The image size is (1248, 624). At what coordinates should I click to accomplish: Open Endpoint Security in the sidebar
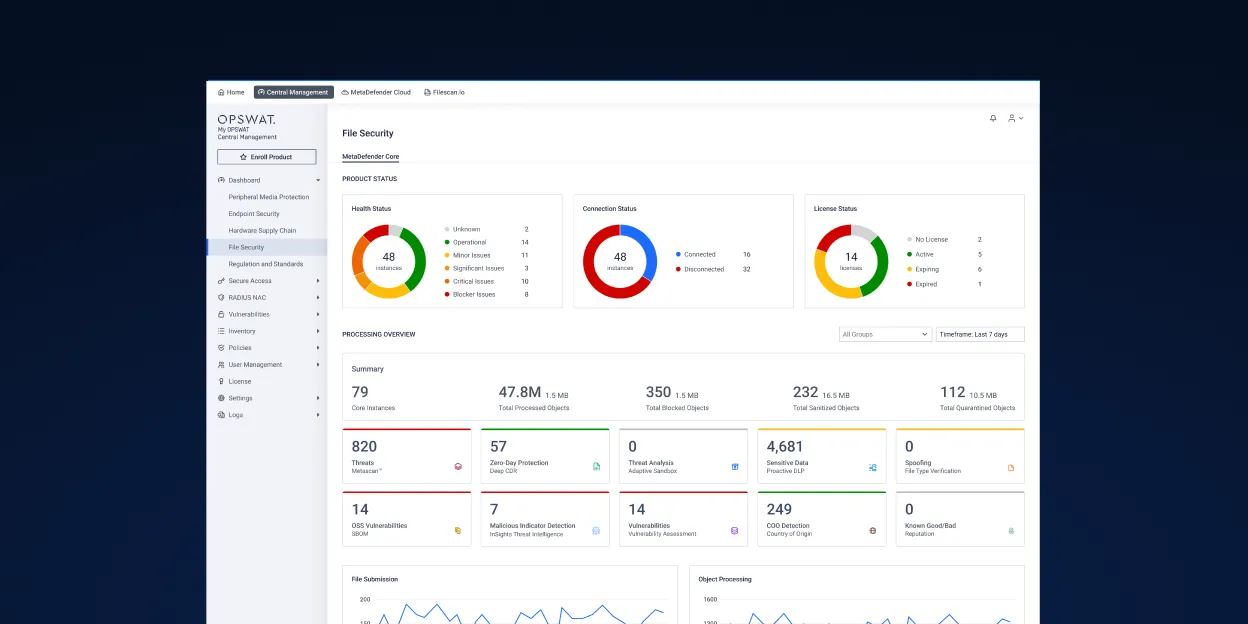click(254, 214)
